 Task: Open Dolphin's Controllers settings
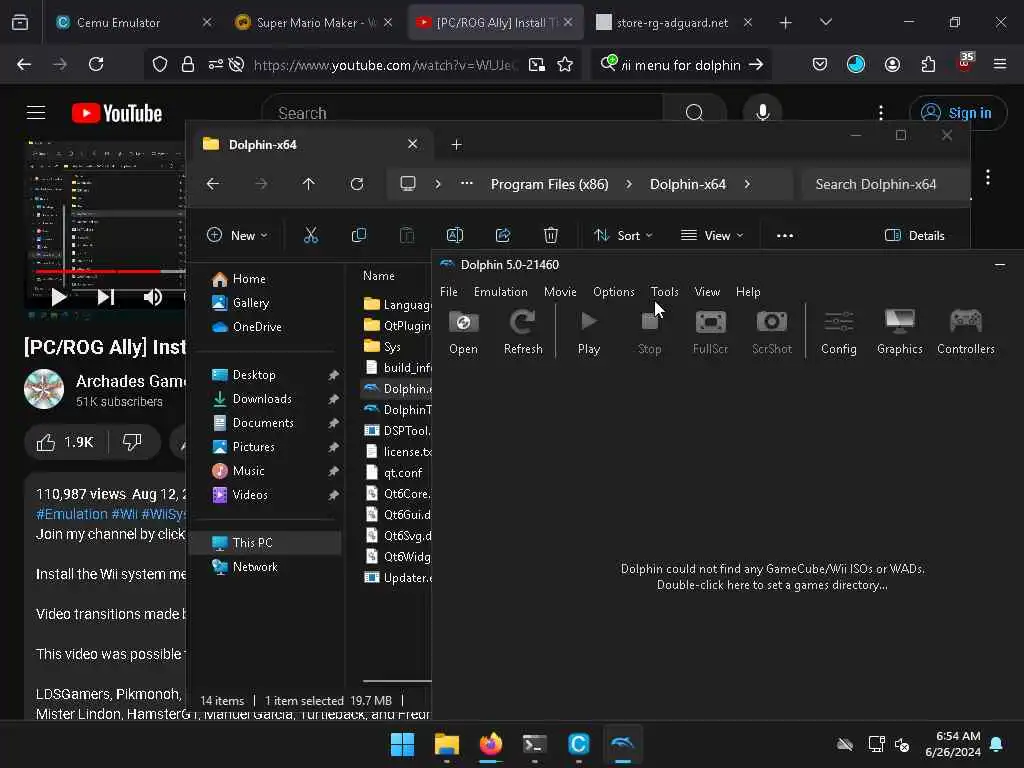tap(965, 332)
